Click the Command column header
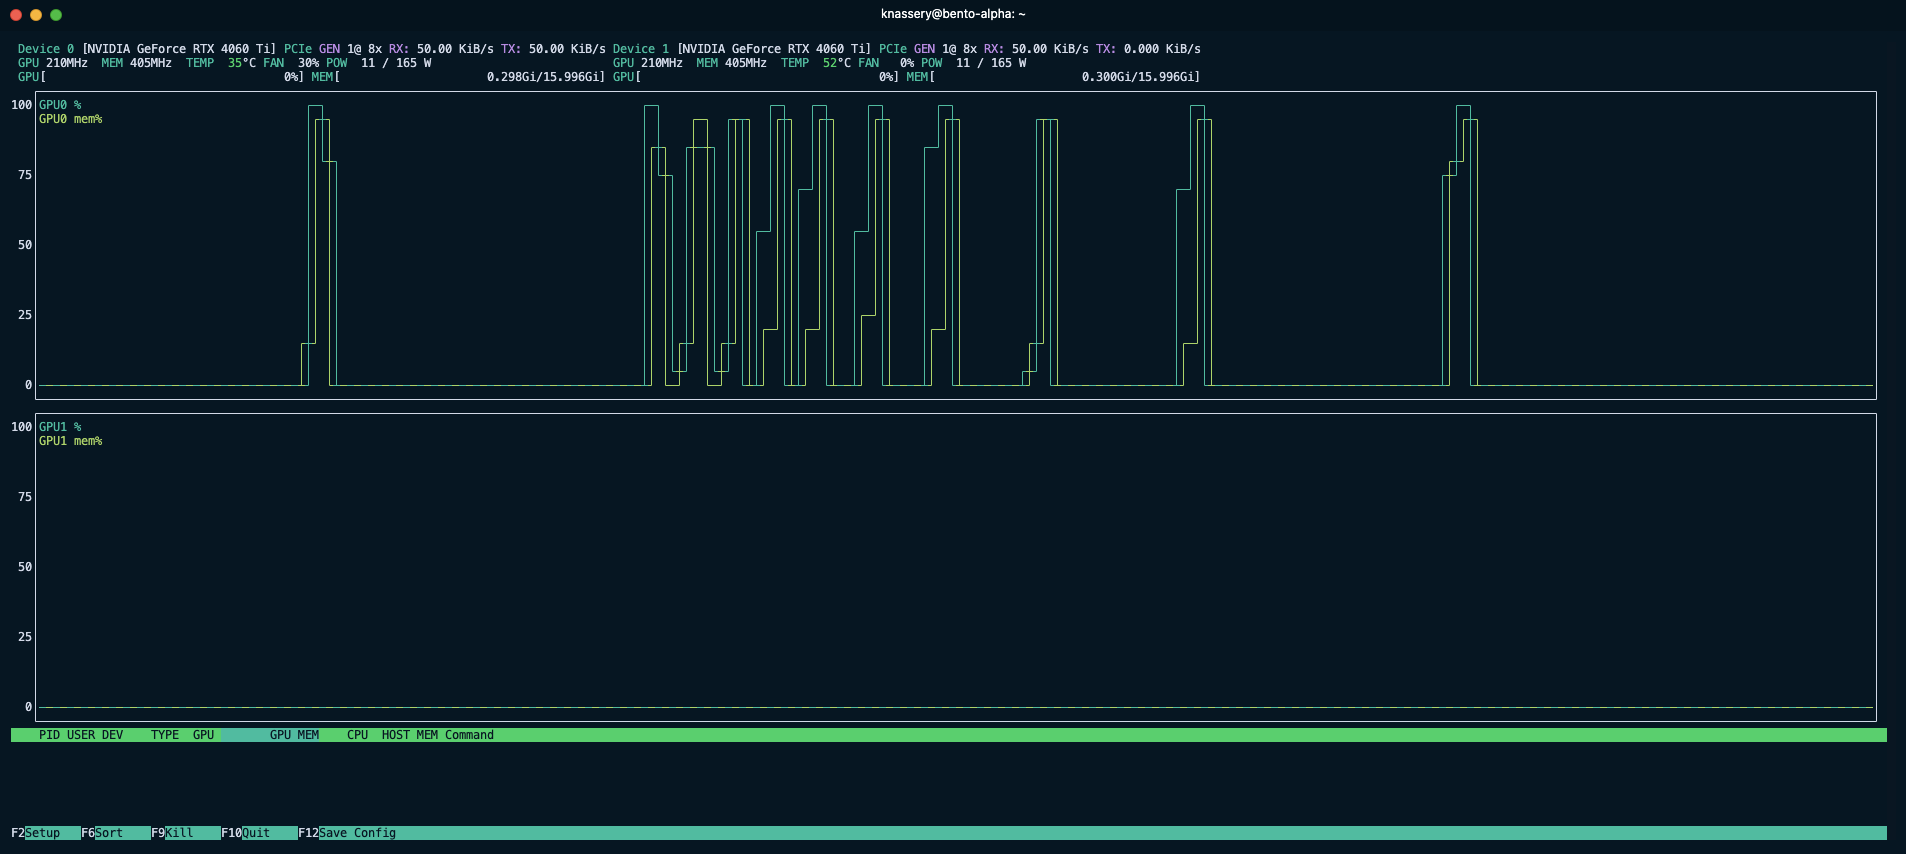Screen dimensions: 1906x854 469,735
